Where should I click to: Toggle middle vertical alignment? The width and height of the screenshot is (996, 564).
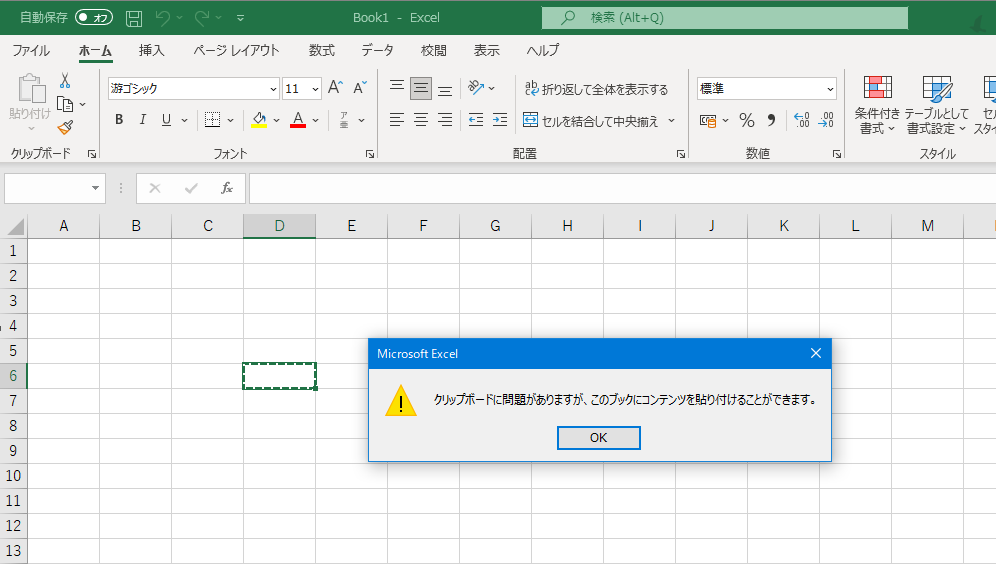421,88
